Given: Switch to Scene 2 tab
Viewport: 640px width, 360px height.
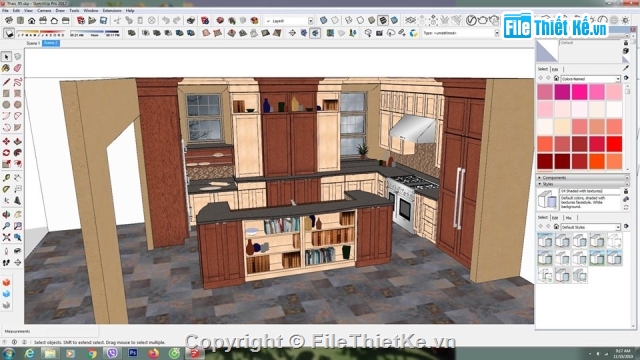Looking at the screenshot, I should [51, 43].
